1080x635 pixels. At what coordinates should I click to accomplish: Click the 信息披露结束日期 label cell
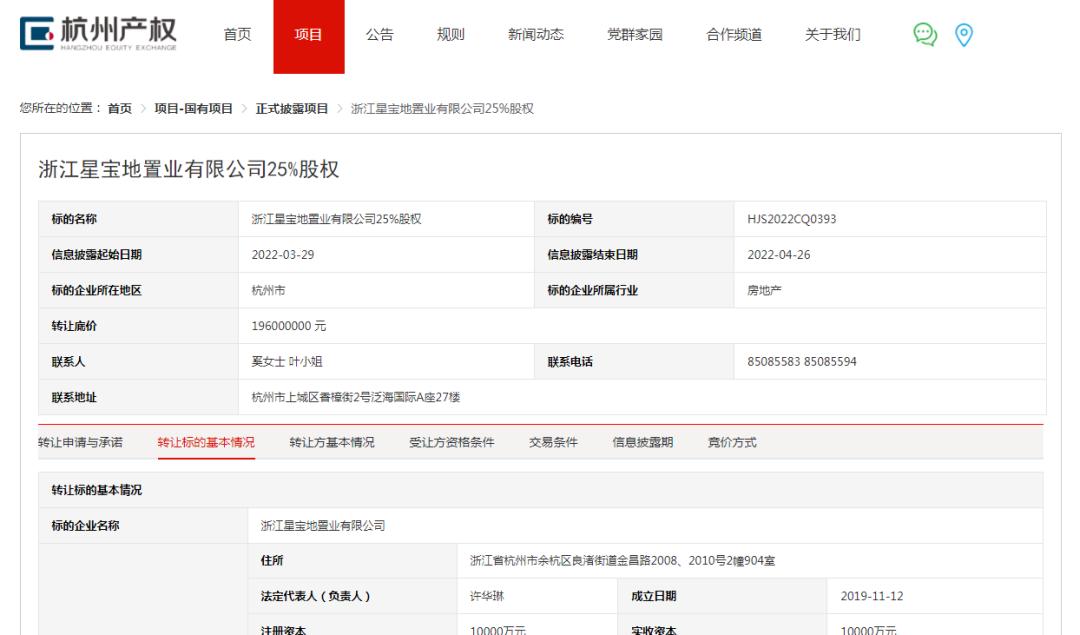[634, 255]
